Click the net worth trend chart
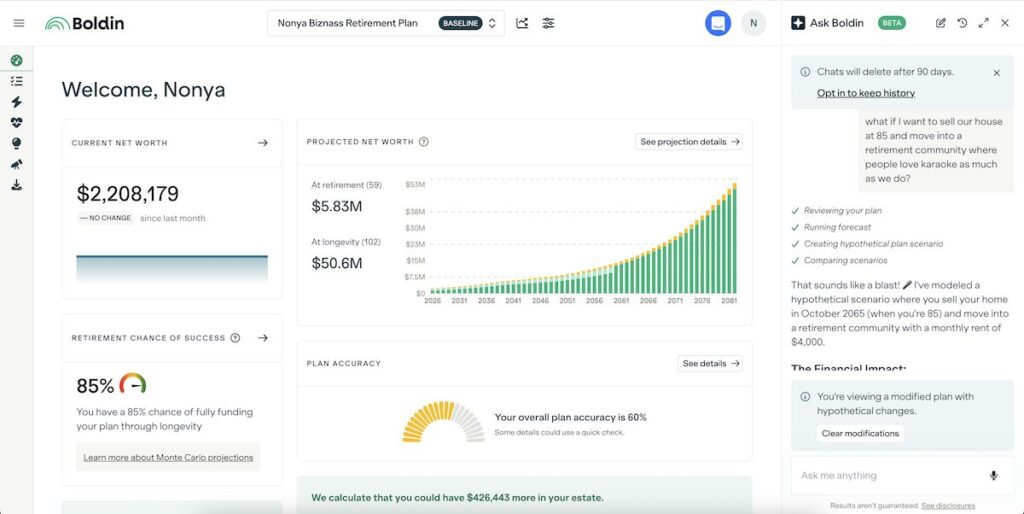Screen dimensions: 1024x514 click(x=172, y=268)
